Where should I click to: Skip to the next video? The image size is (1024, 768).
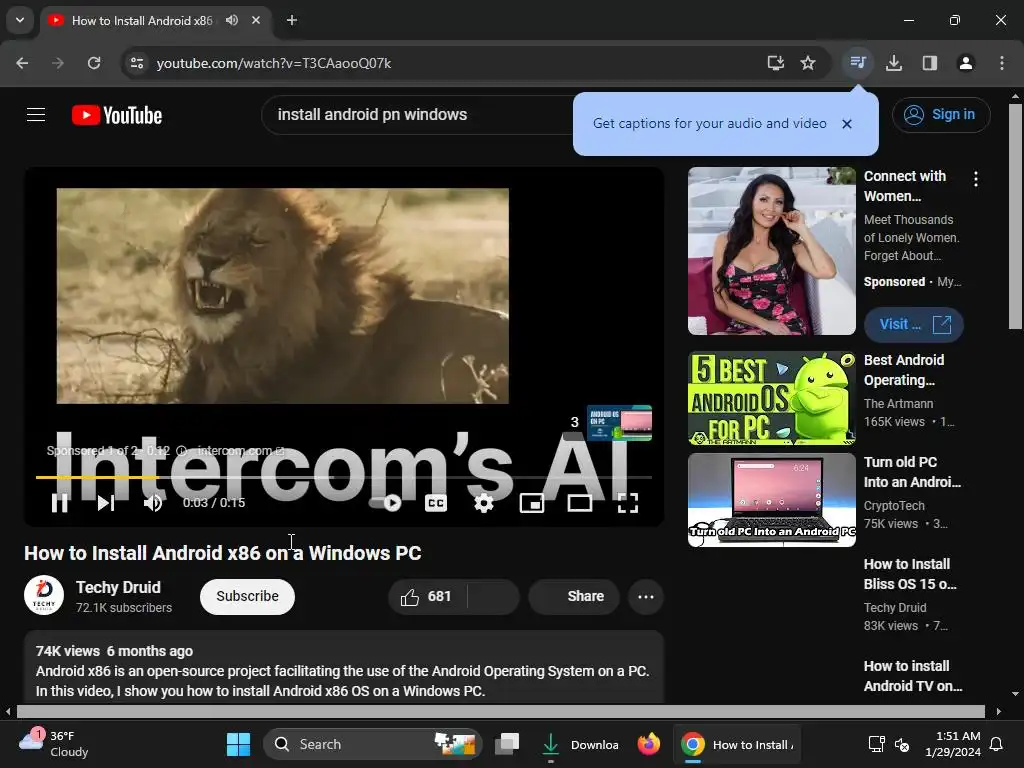coord(106,503)
